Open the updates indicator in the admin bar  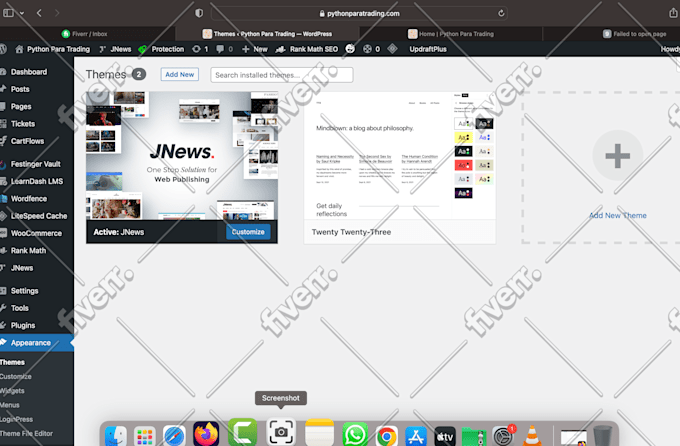(200, 49)
